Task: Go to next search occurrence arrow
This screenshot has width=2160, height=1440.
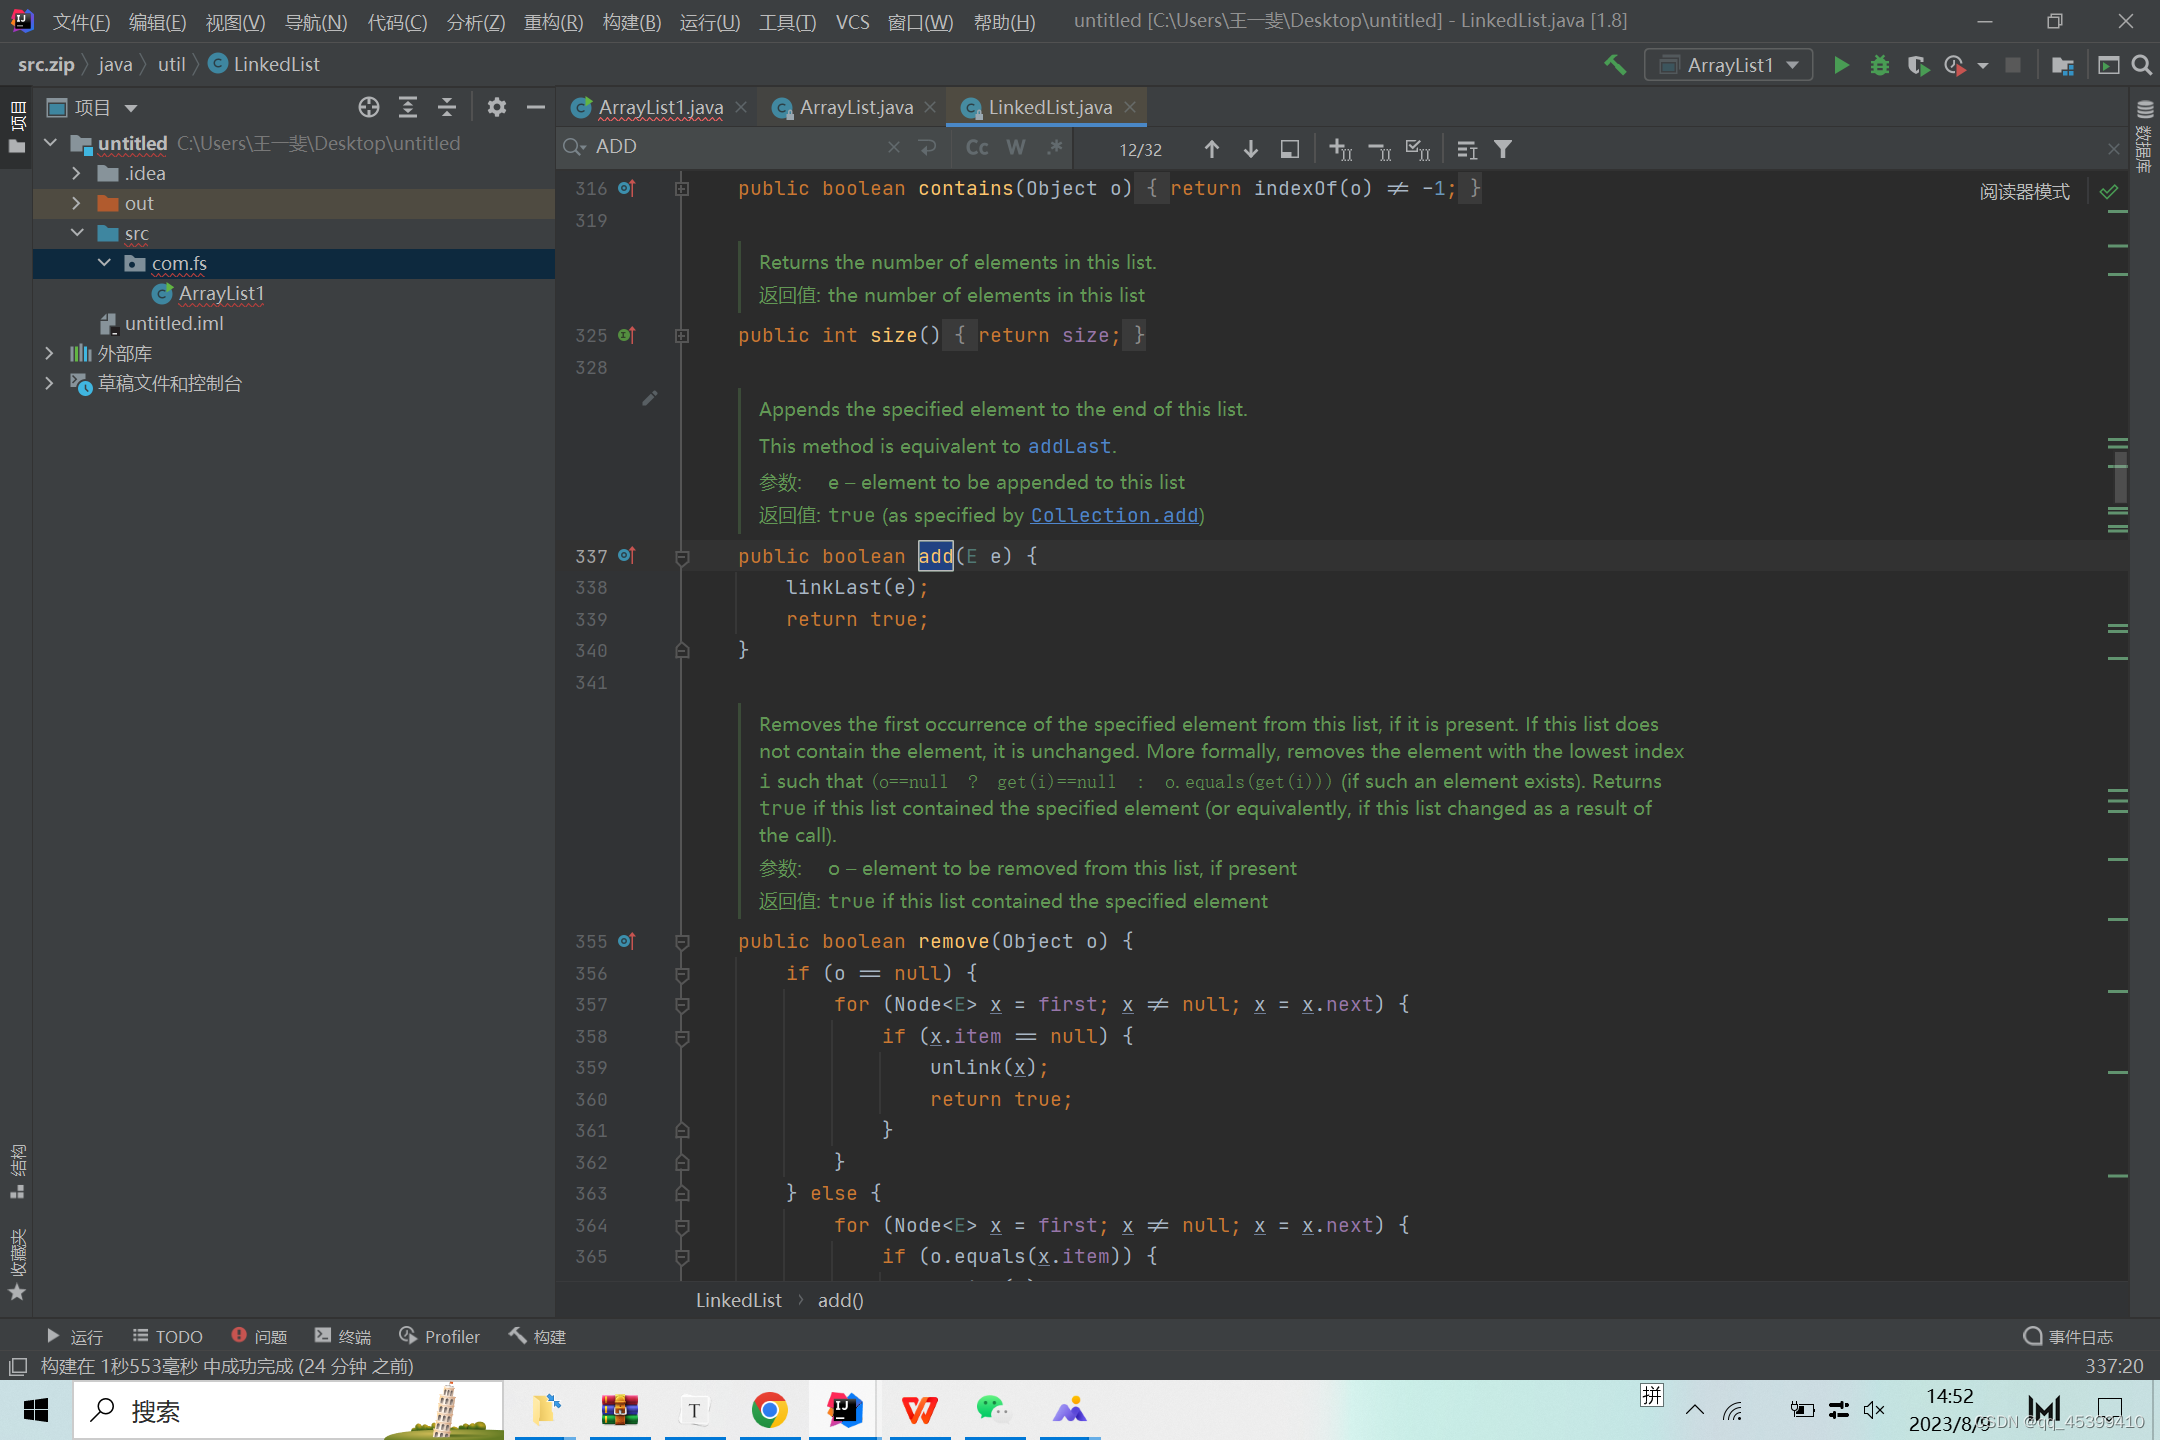Action: pyautogui.click(x=1251, y=149)
